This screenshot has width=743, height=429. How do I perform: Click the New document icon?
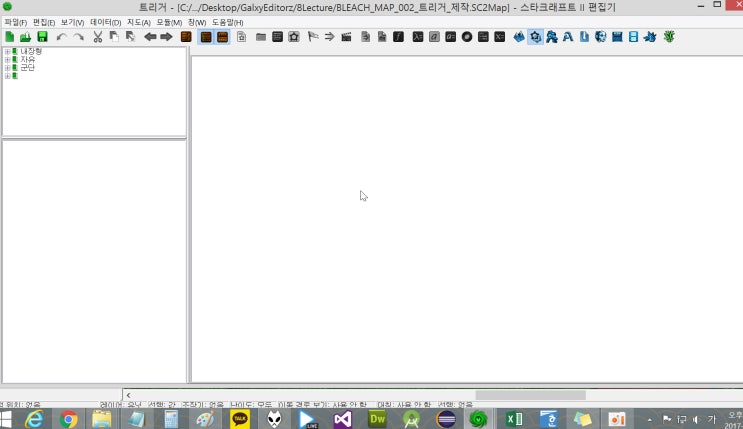pos(9,37)
